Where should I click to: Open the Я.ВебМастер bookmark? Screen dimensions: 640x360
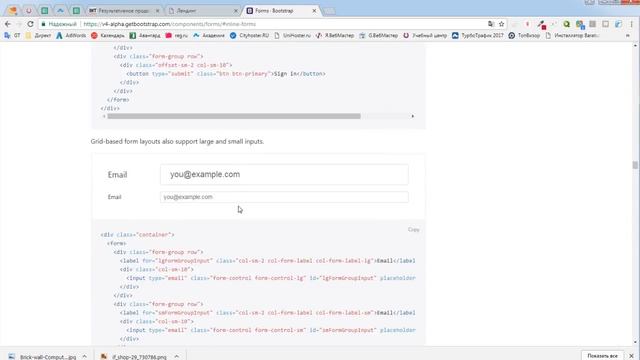(335, 36)
